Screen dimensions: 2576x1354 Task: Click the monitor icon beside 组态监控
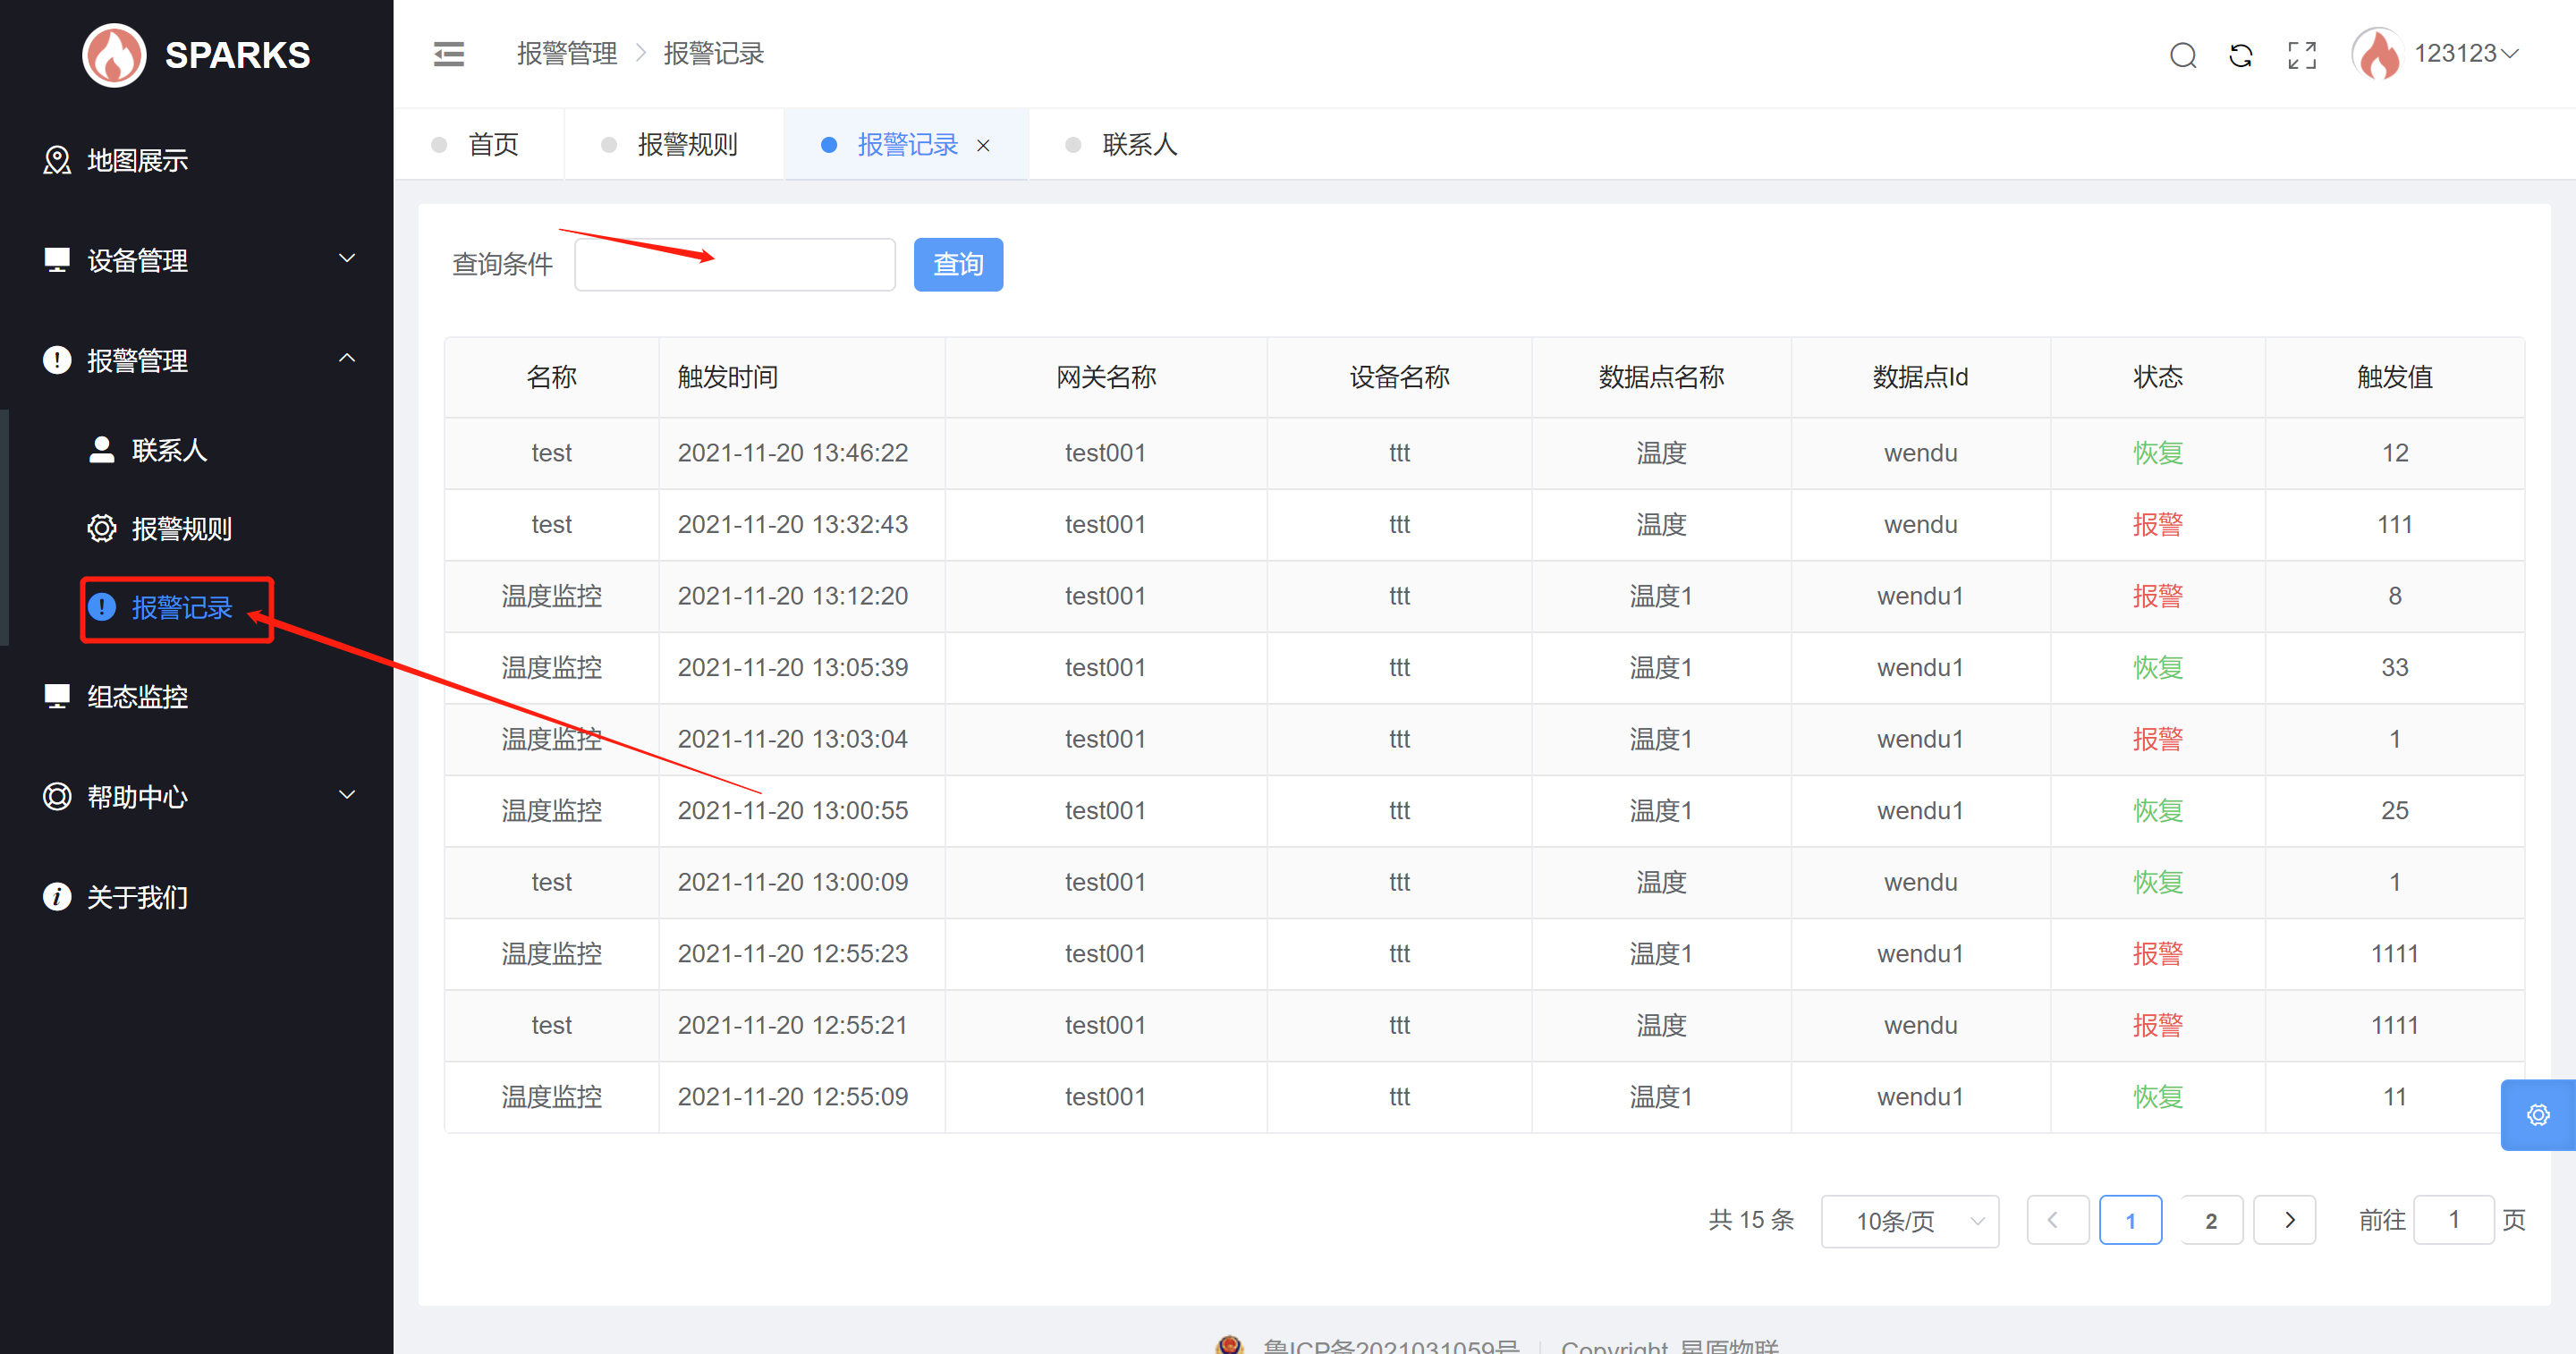click(57, 696)
